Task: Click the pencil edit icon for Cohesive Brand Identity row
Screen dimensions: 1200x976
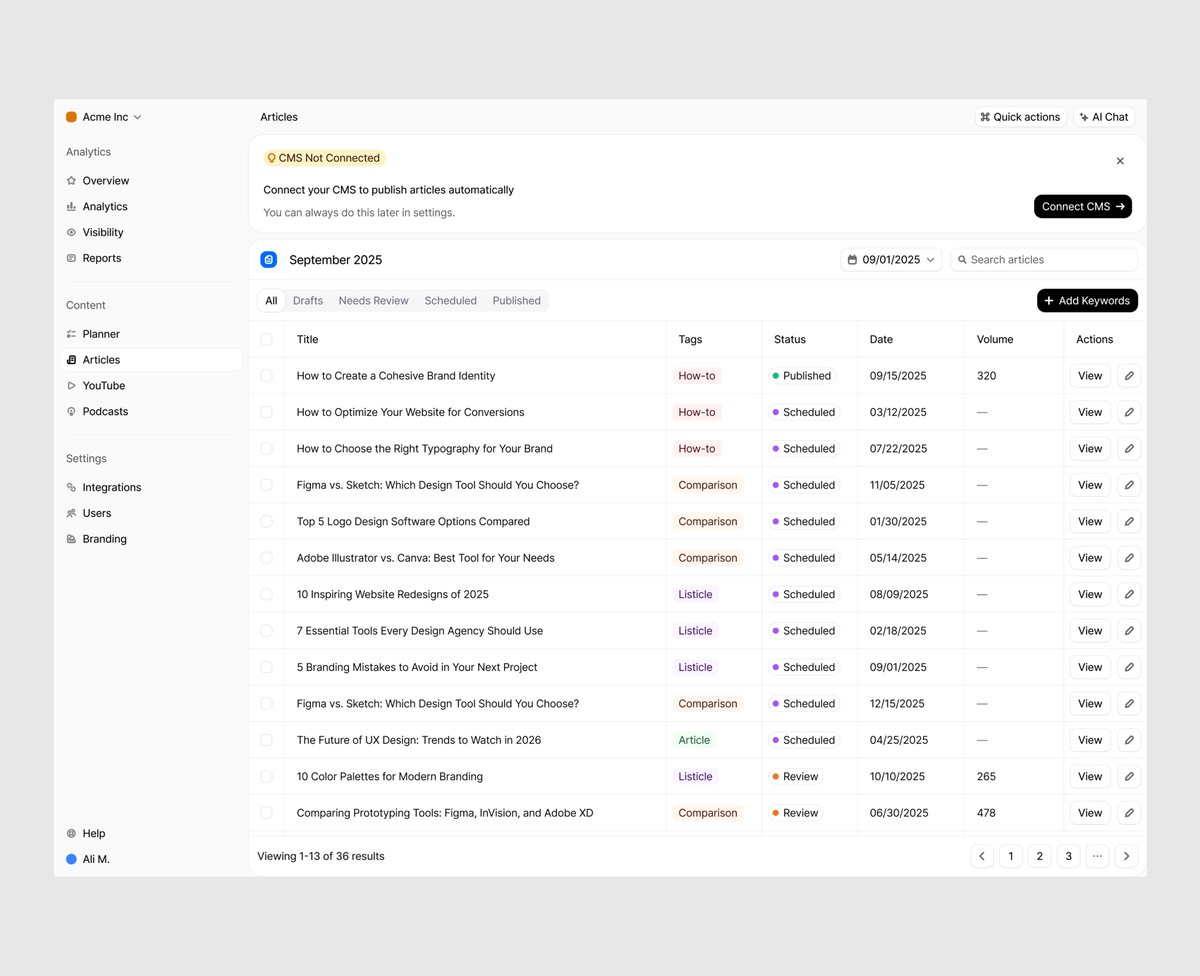Action: click(x=1129, y=376)
